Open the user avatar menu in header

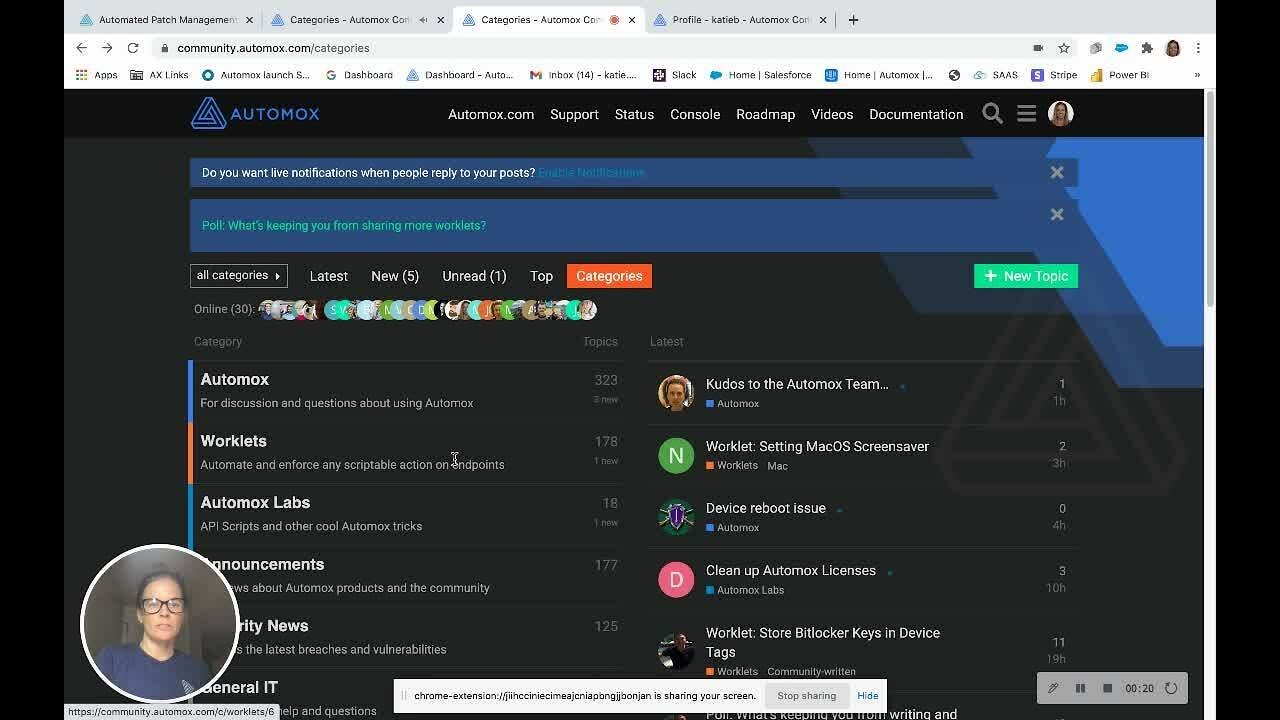coord(1060,114)
